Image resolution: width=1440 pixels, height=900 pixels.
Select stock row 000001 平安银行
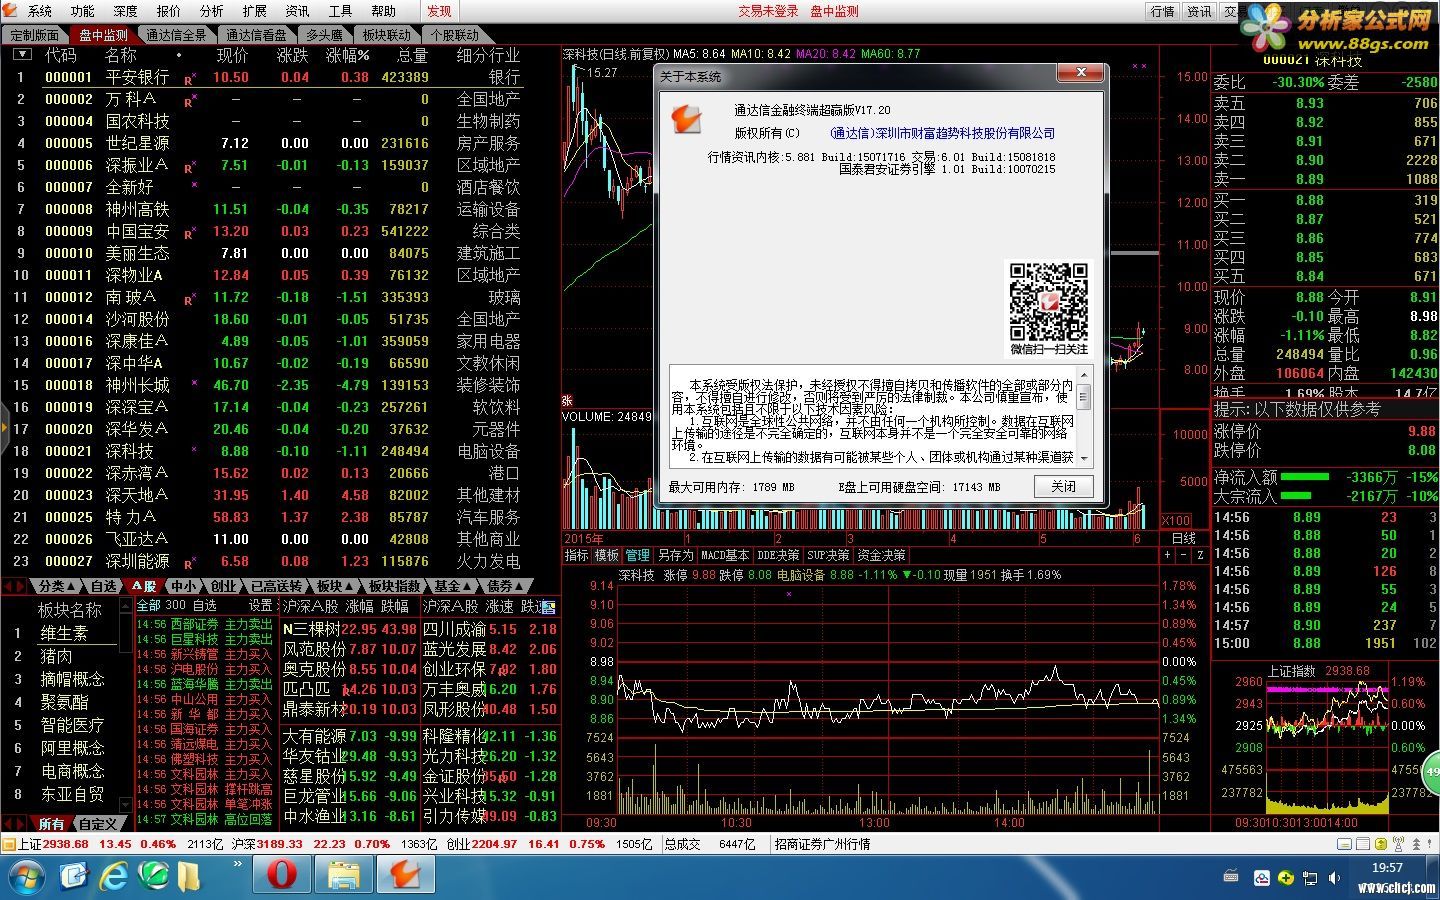[x=280, y=77]
